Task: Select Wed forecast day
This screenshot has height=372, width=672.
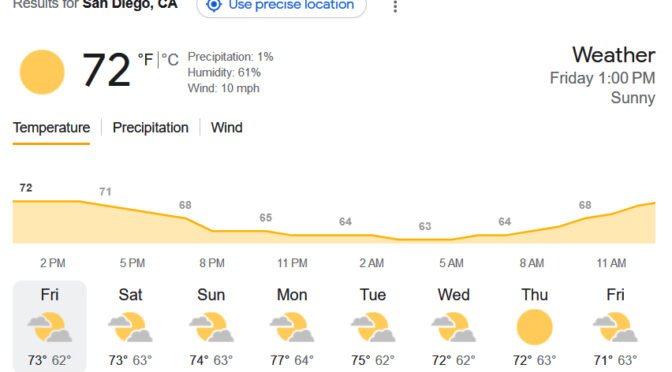Action: 453,327
